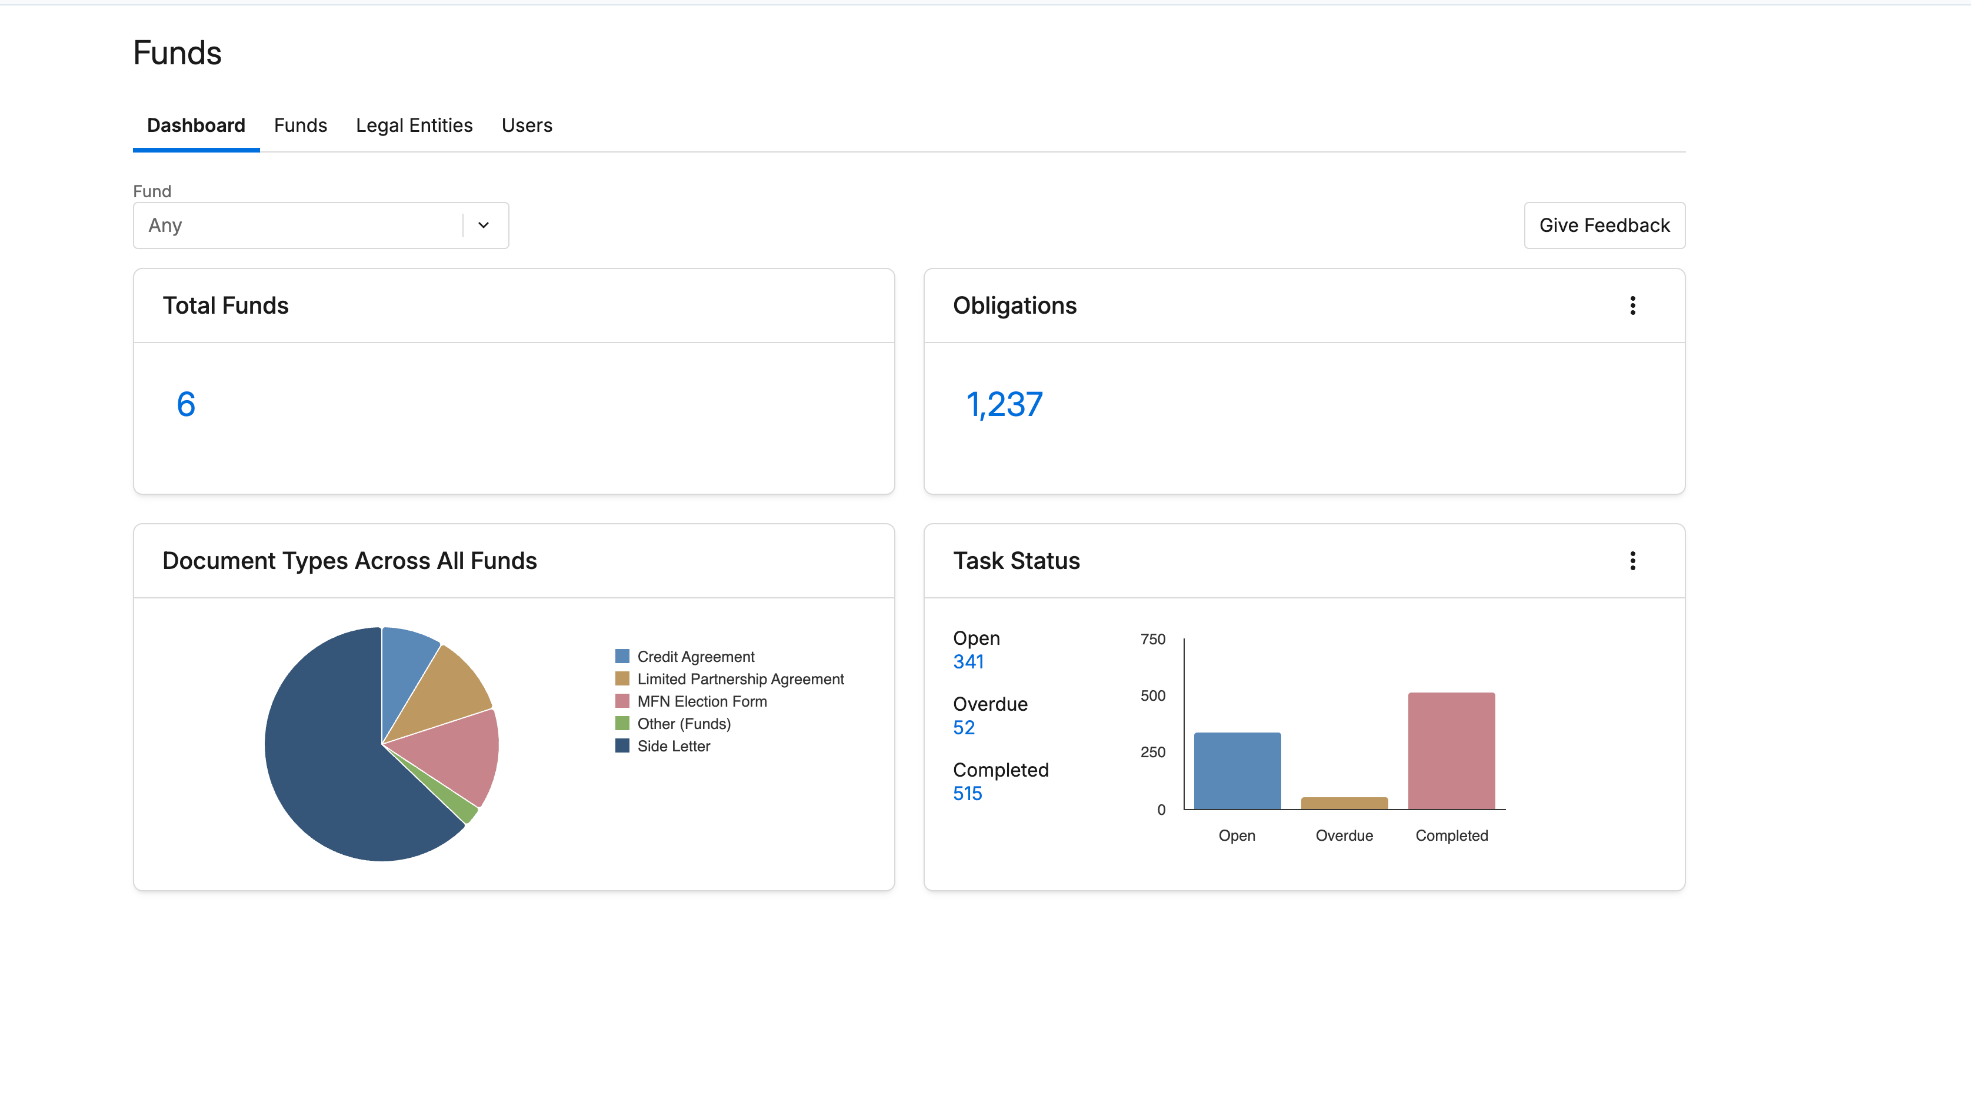Open the Total Funds count 6
The width and height of the screenshot is (1971, 1107).
point(186,405)
